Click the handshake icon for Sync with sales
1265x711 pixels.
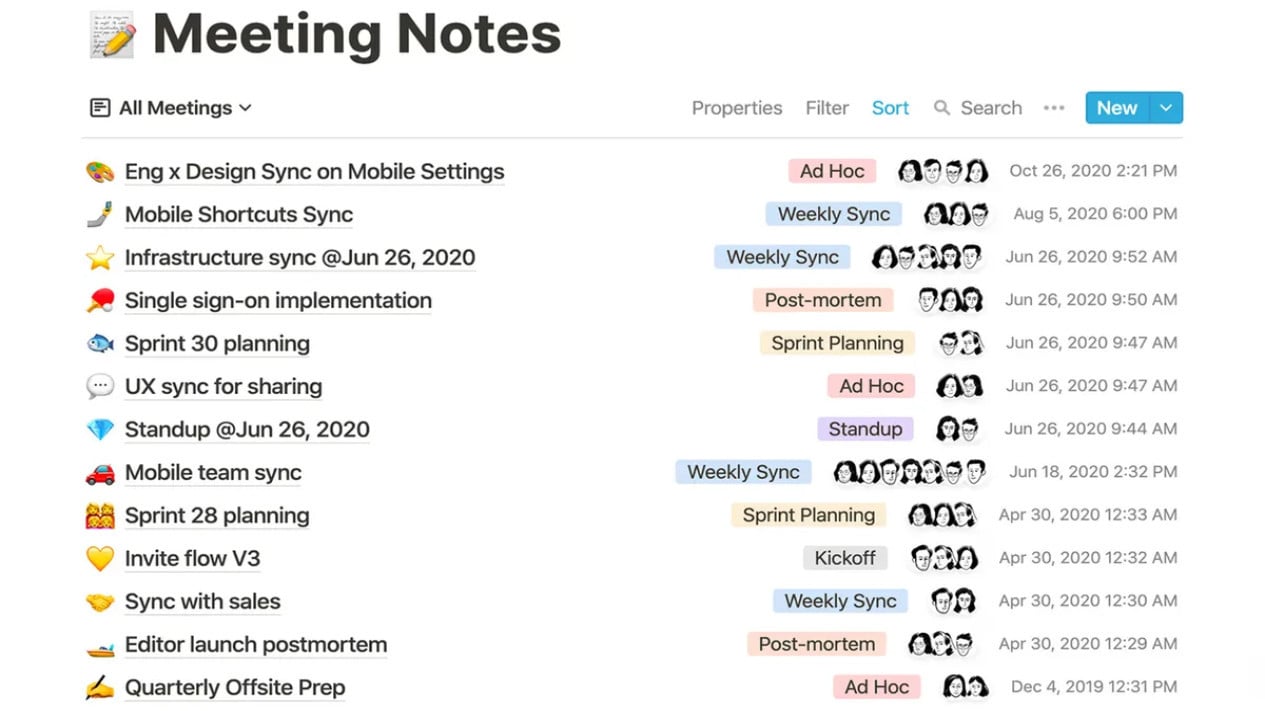click(100, 602)
